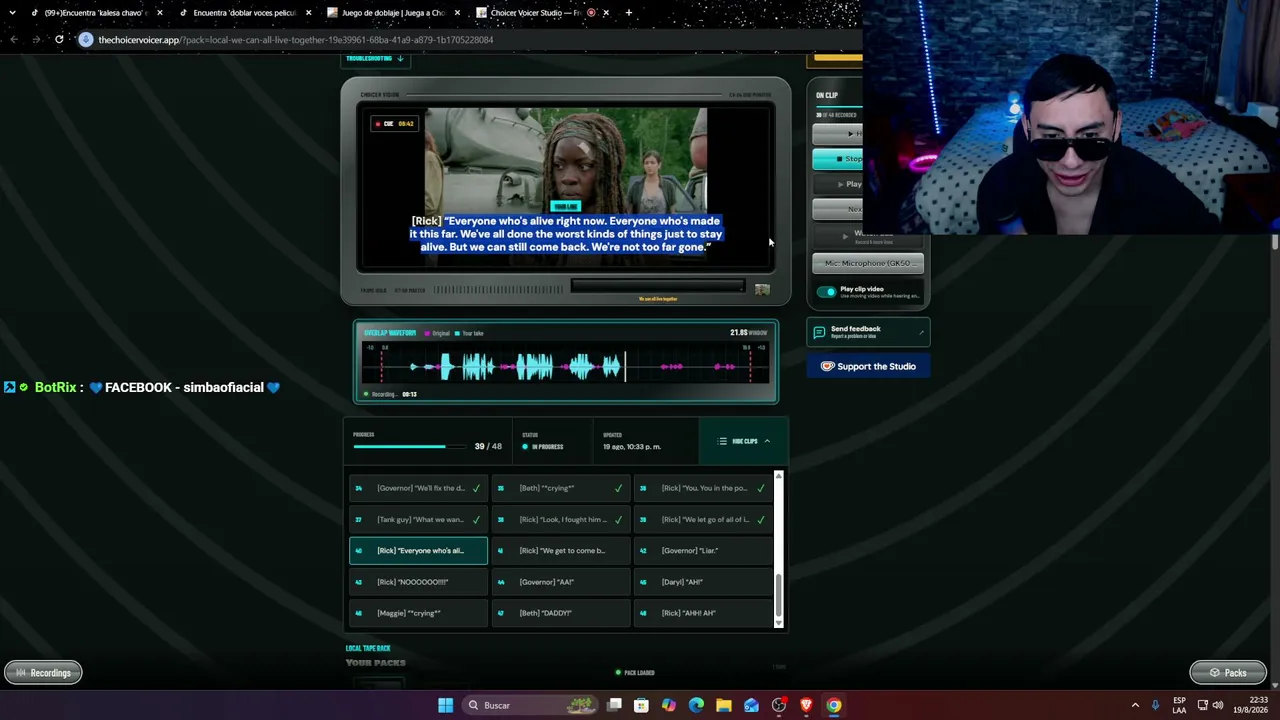1280x720 pixels.
Task: Open File Explorer from the taskbar
Action: click(724, 705)
